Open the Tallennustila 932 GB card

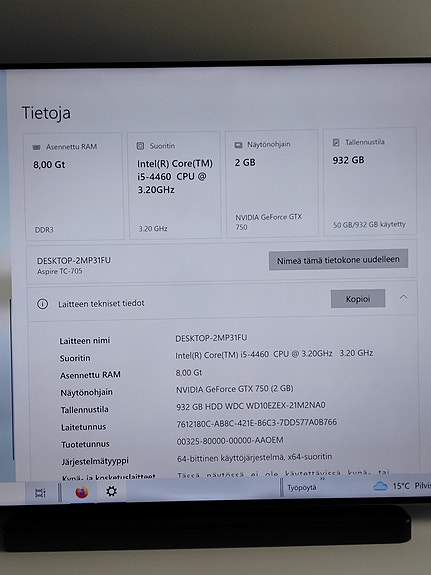tap(370, 182)
